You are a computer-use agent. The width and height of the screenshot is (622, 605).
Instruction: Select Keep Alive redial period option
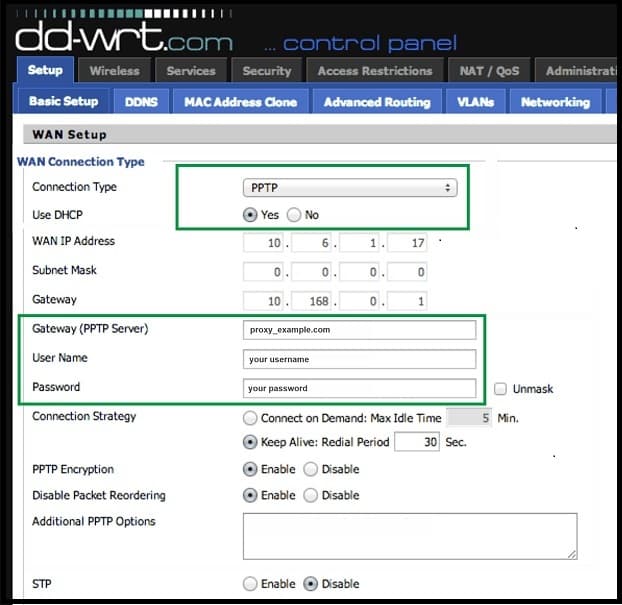click(x=250, y=442)
